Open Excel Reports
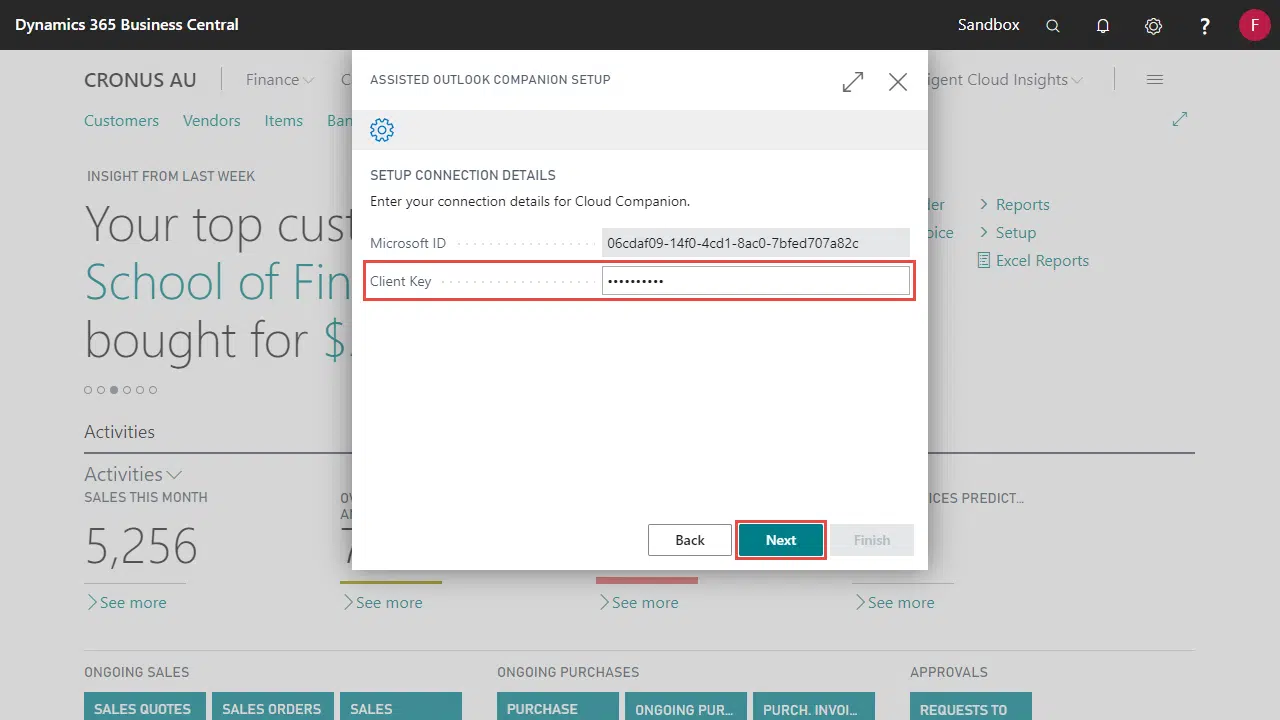Image resolution: width=1280 pixels, height=720 pixels. coord(1042,261)
